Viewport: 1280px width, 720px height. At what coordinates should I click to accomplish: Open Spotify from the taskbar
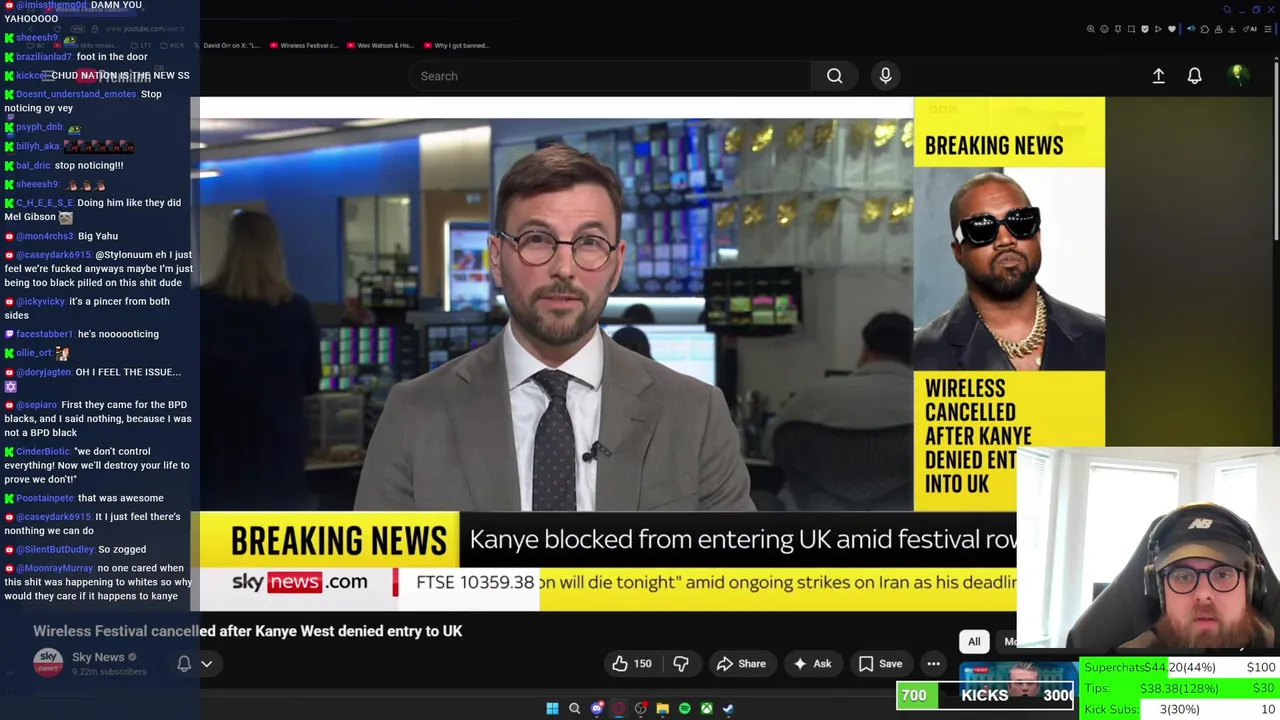click(684, 708)
